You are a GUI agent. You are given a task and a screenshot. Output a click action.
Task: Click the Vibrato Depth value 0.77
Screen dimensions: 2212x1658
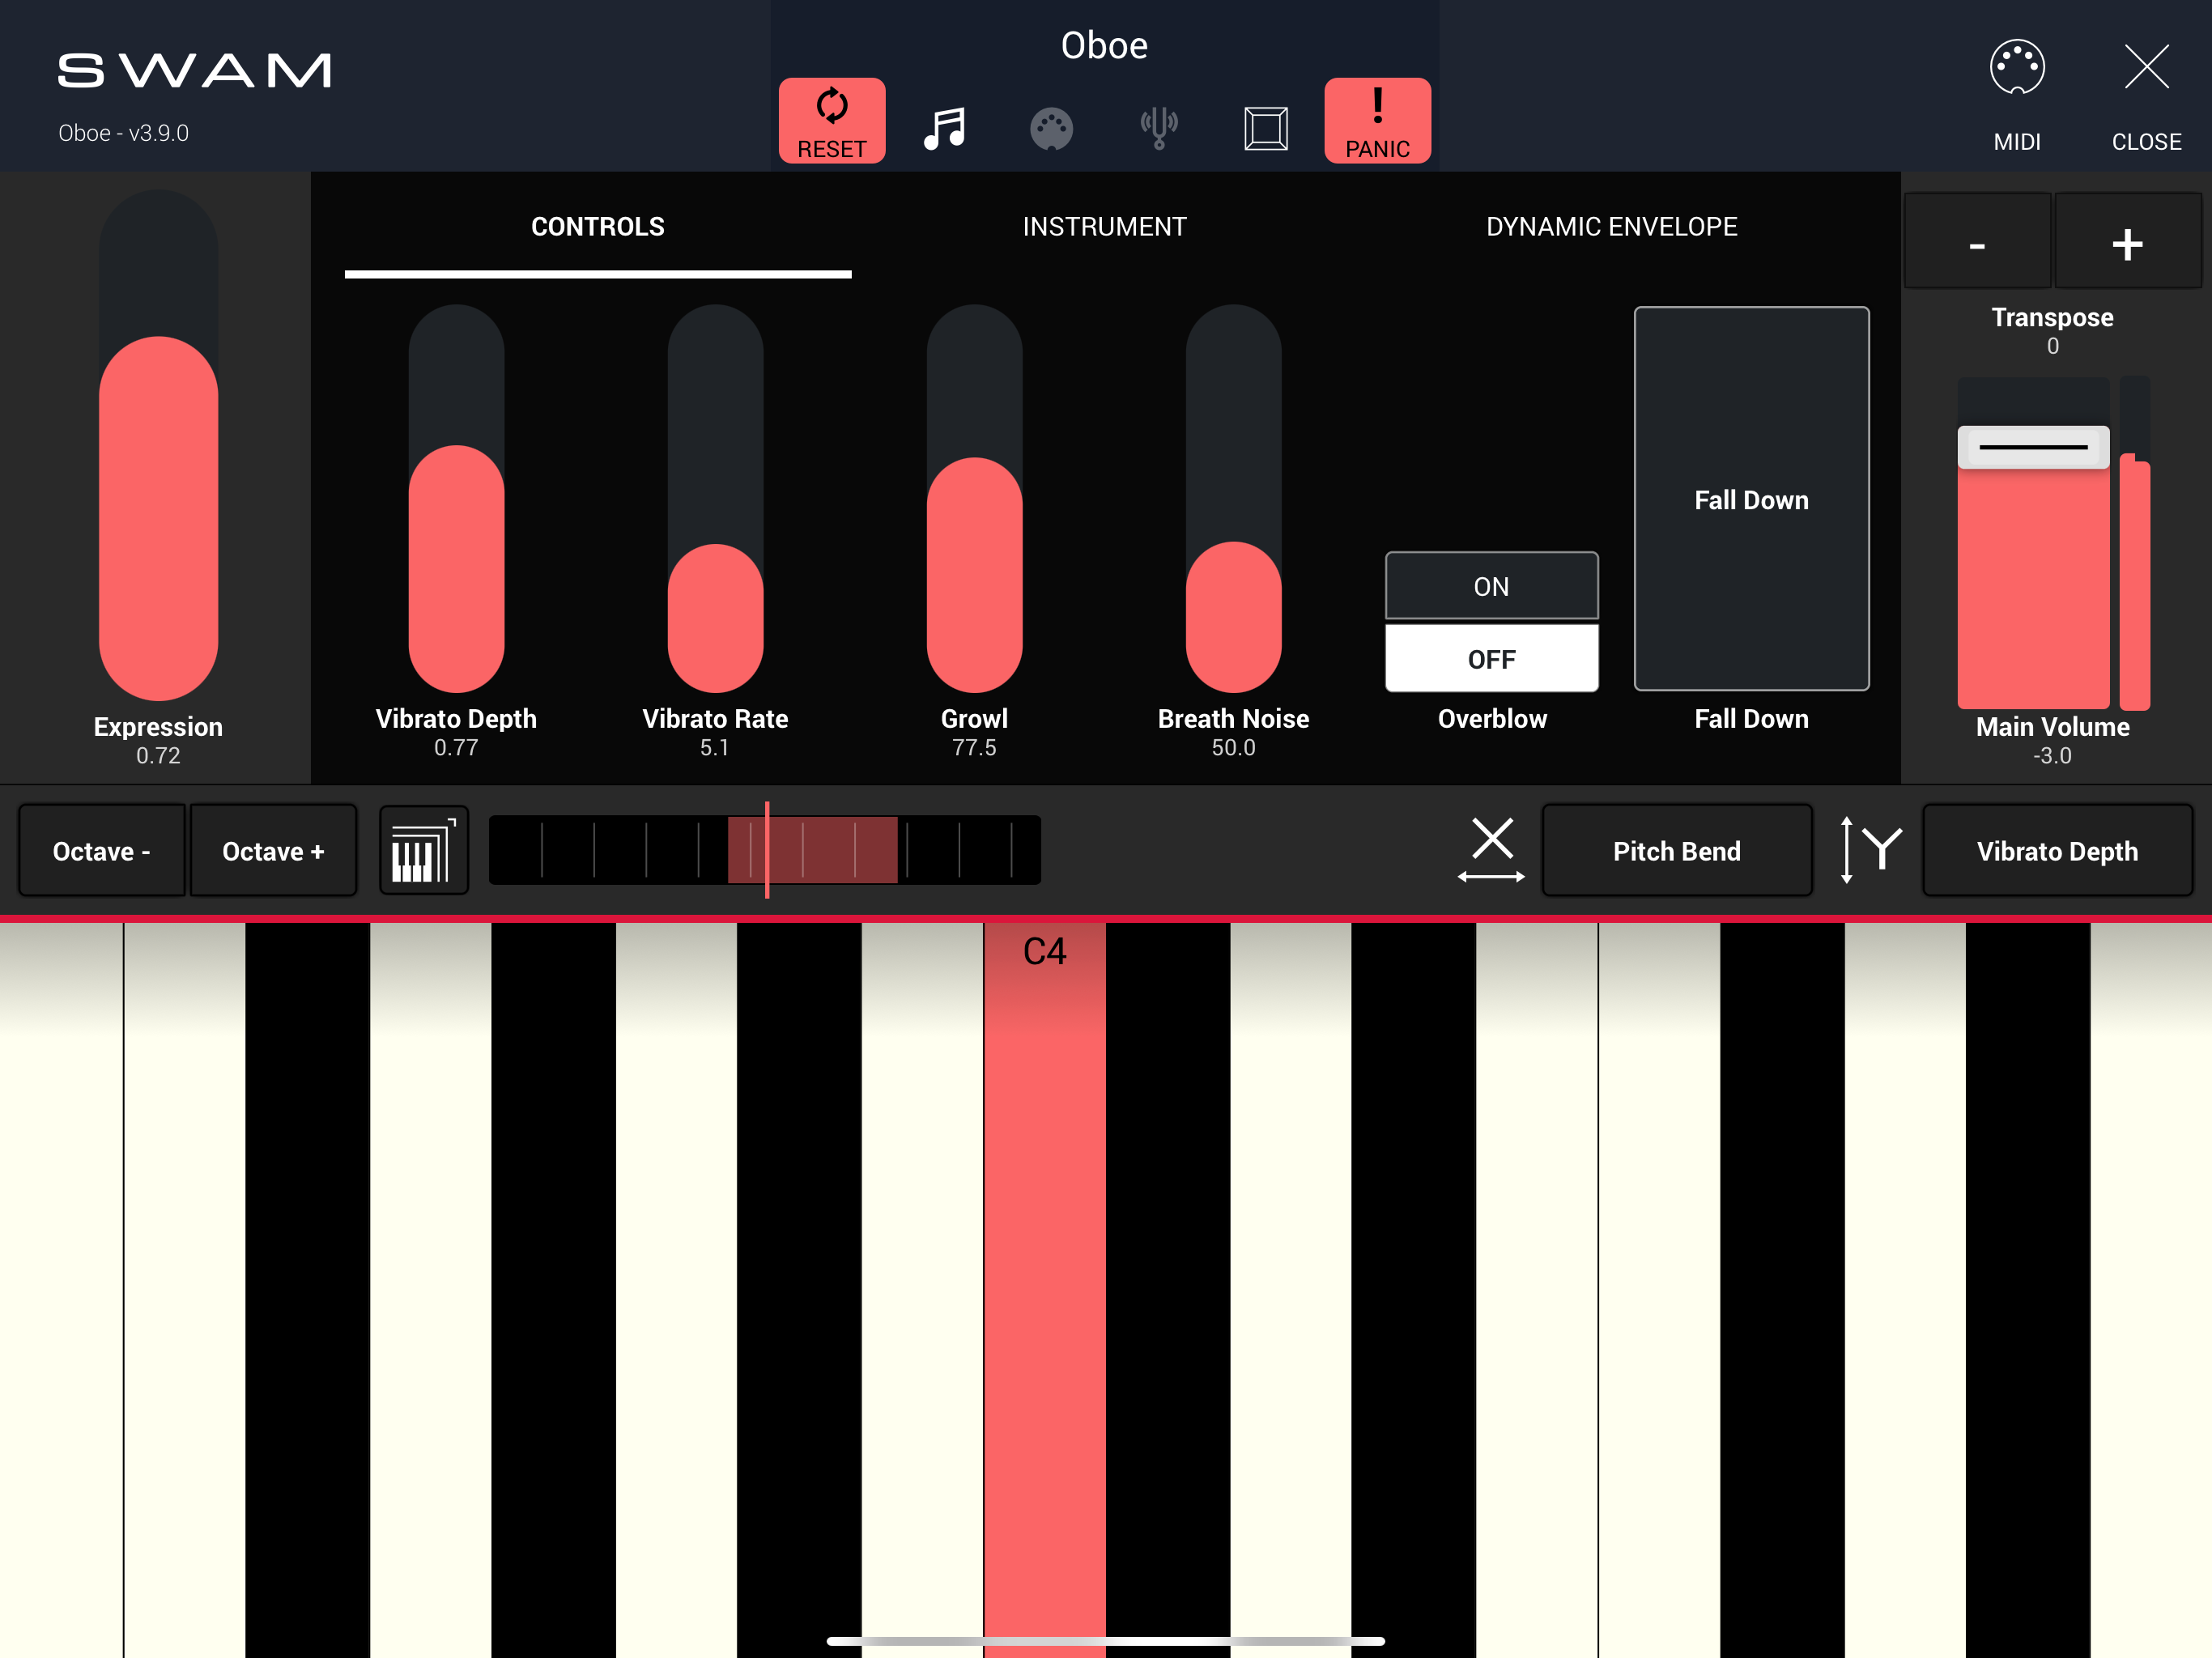coord(456,748)
